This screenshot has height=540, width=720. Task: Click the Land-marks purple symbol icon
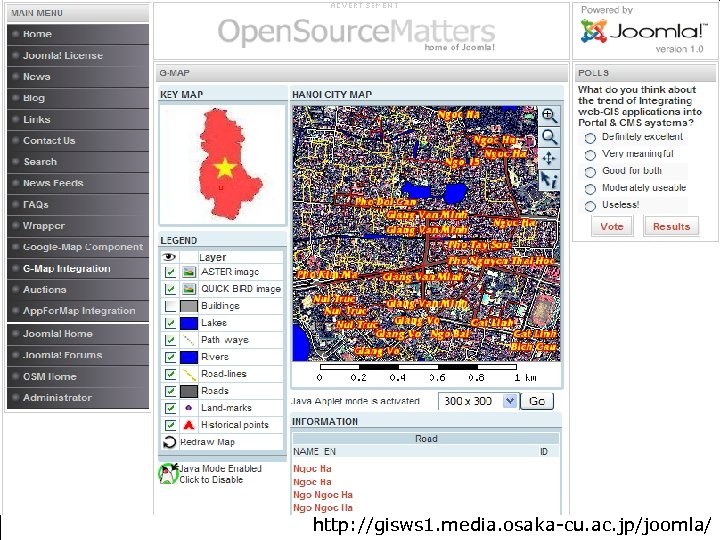189,408
